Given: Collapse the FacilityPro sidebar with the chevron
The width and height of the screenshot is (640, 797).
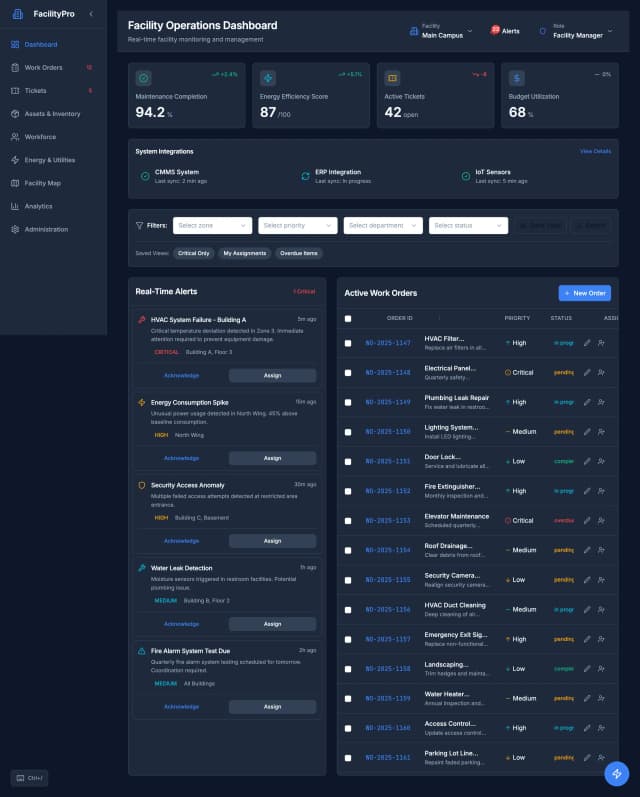Looking at the screenshot, I should coord(91,14).
